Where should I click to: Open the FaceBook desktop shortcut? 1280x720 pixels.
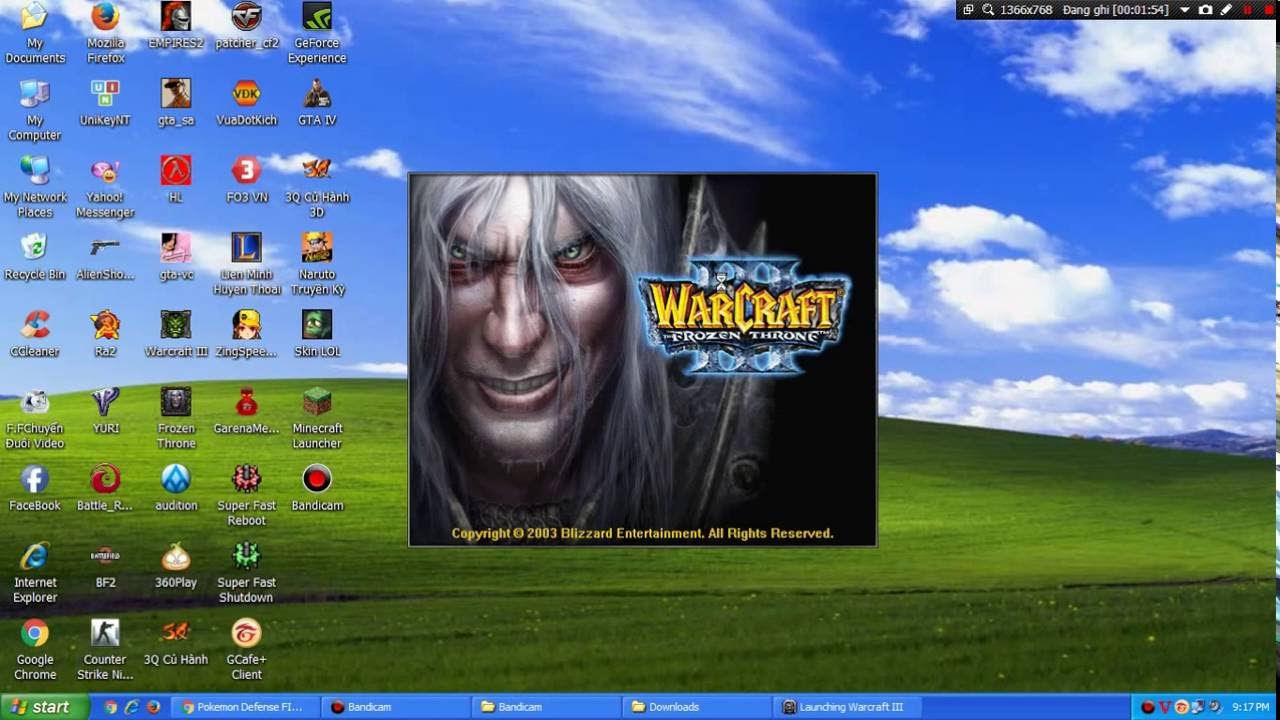[x=35, y=488]
